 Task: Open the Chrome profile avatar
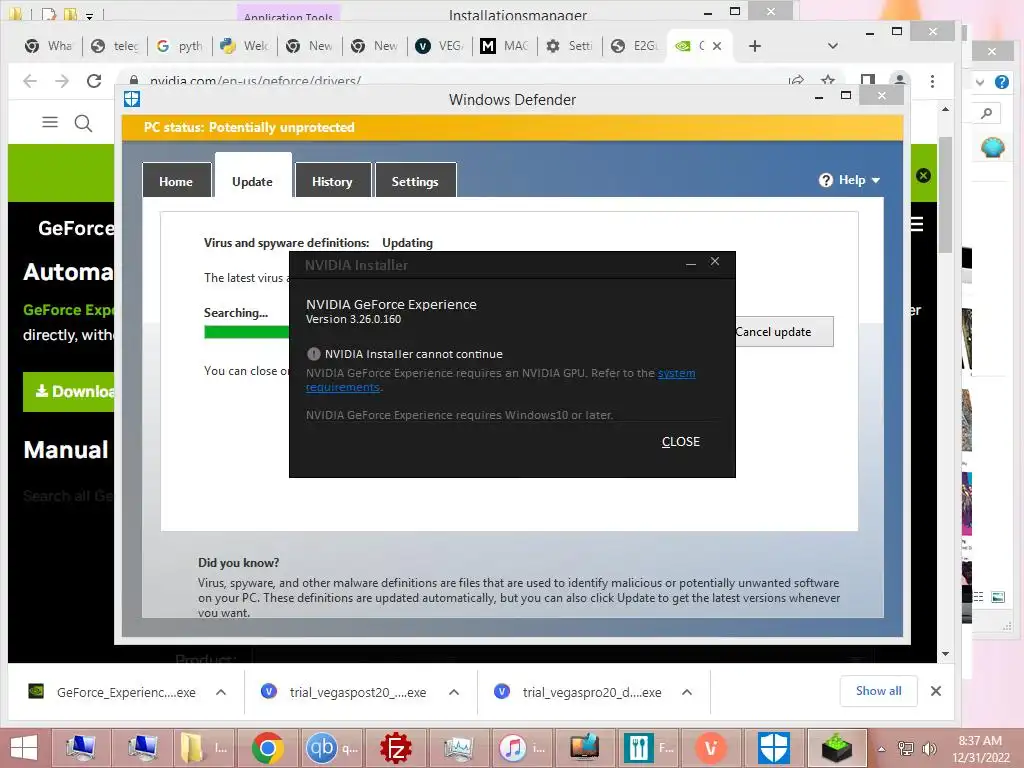coord(900,80)
